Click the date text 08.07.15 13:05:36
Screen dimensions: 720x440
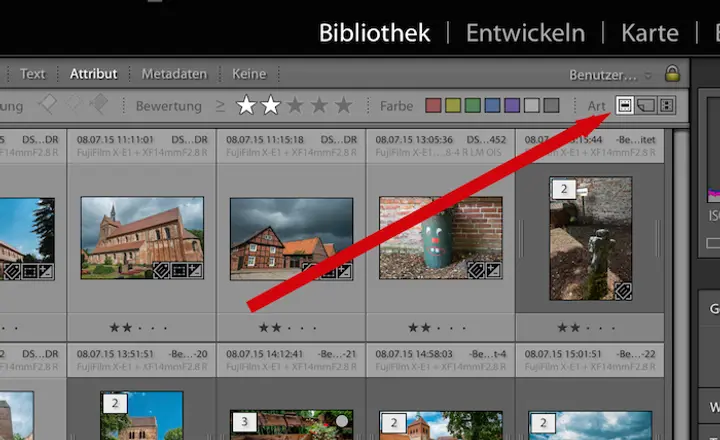[x=414, y=140]
